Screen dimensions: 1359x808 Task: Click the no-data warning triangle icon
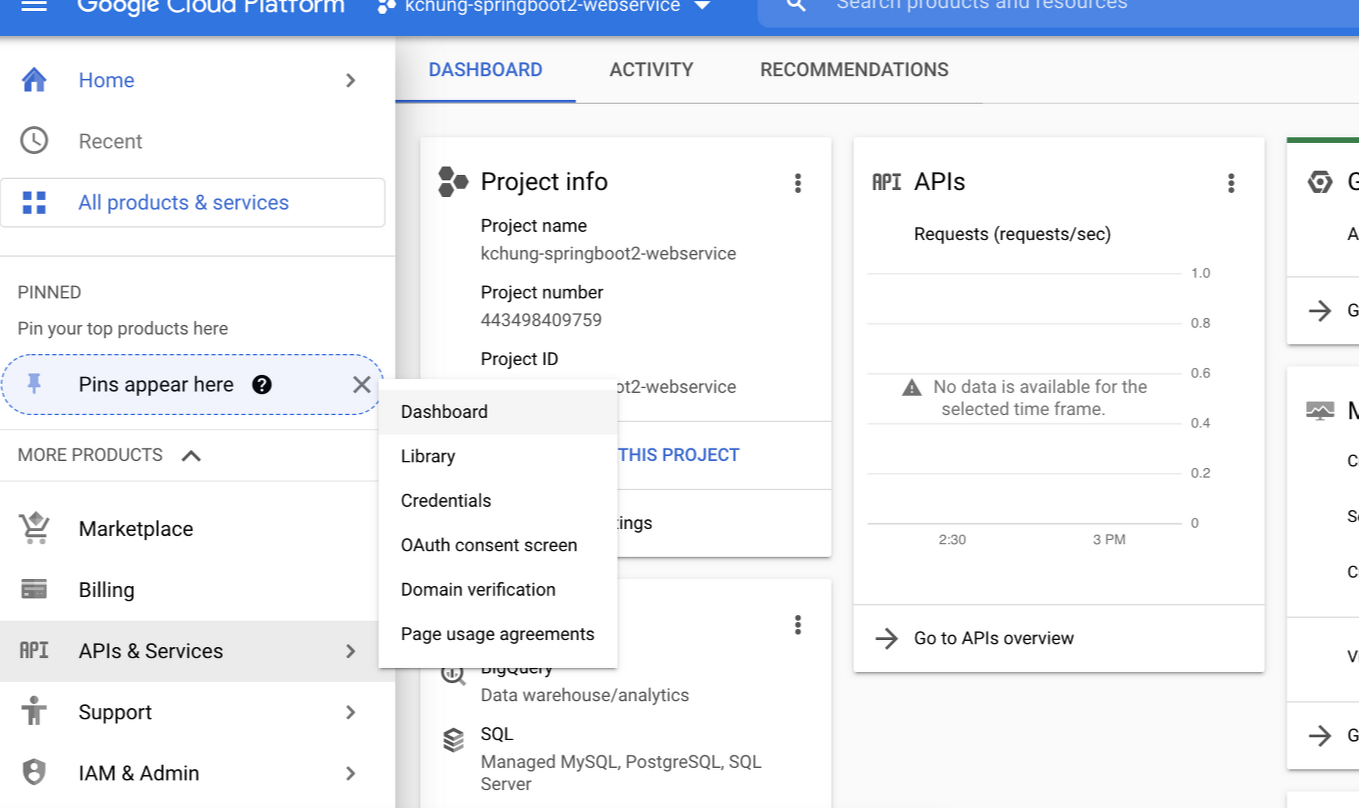click(912, 387)
